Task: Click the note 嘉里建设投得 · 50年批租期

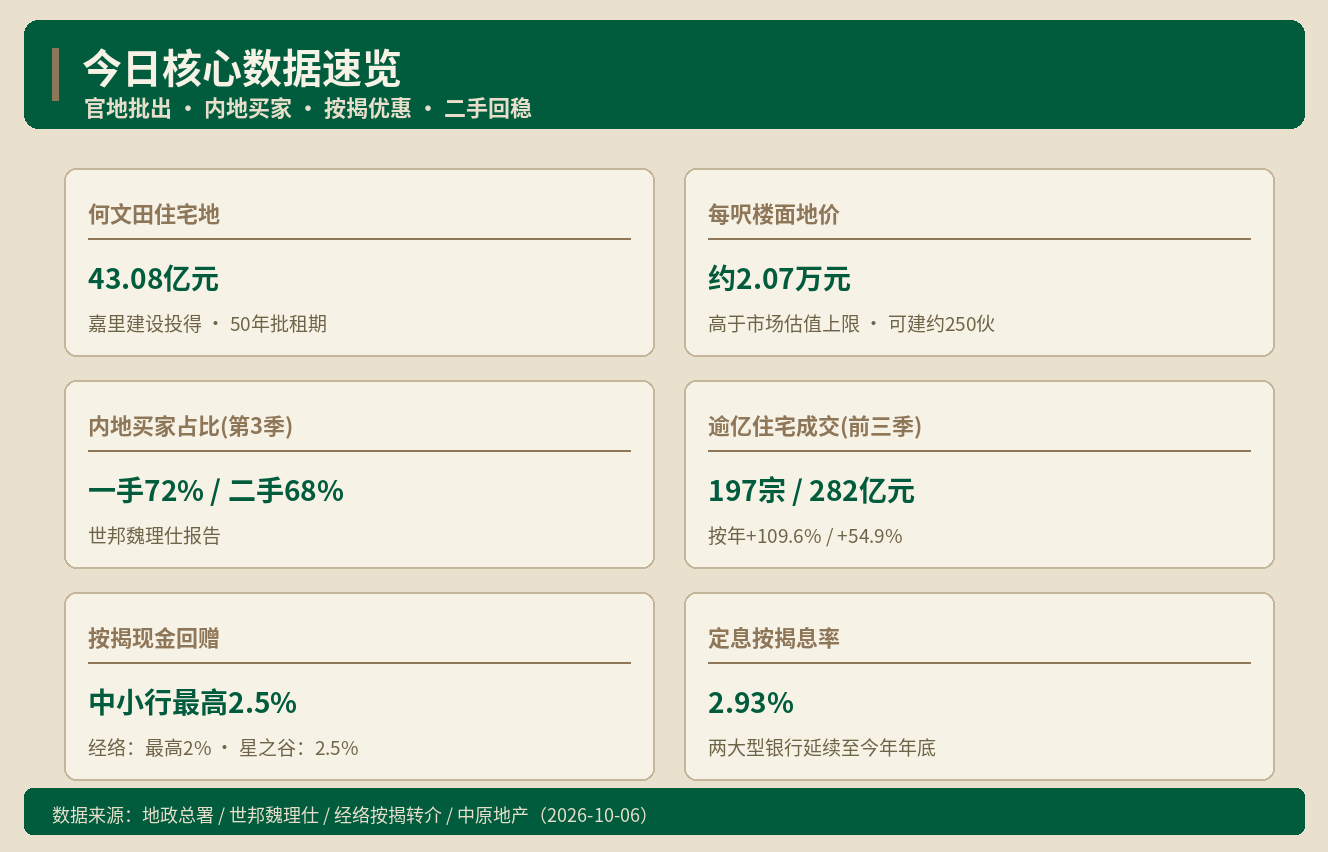Action: tap(208, 324)
